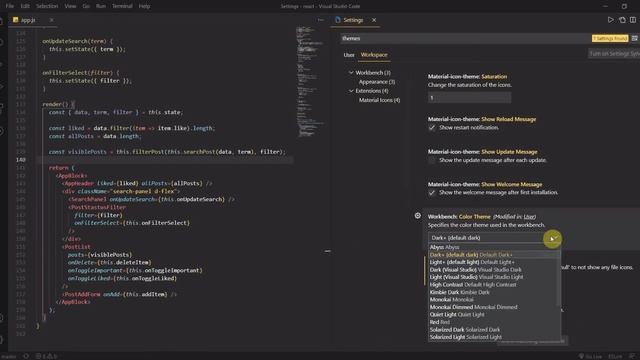Maximize the VS Code window

coord(624,6)
